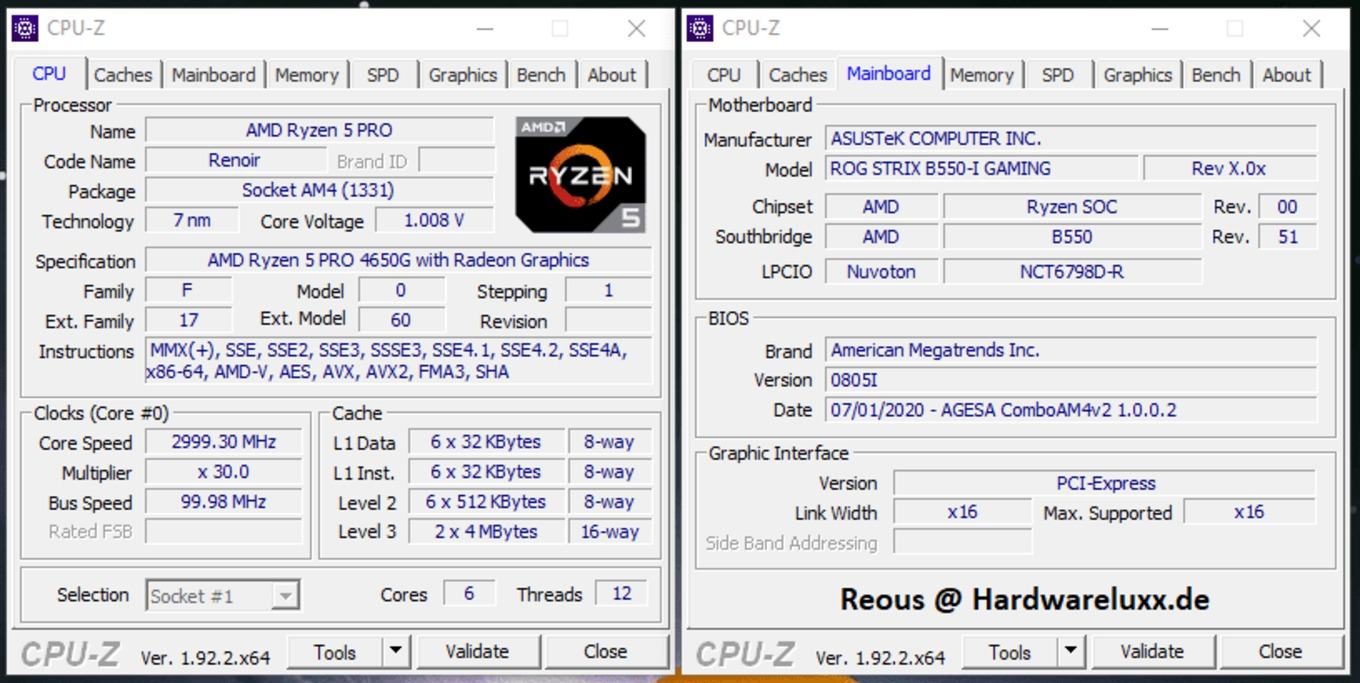Select the CPU tab in left CPU-Z window
Screen dimensions: 1360x683
pos(48,73)
